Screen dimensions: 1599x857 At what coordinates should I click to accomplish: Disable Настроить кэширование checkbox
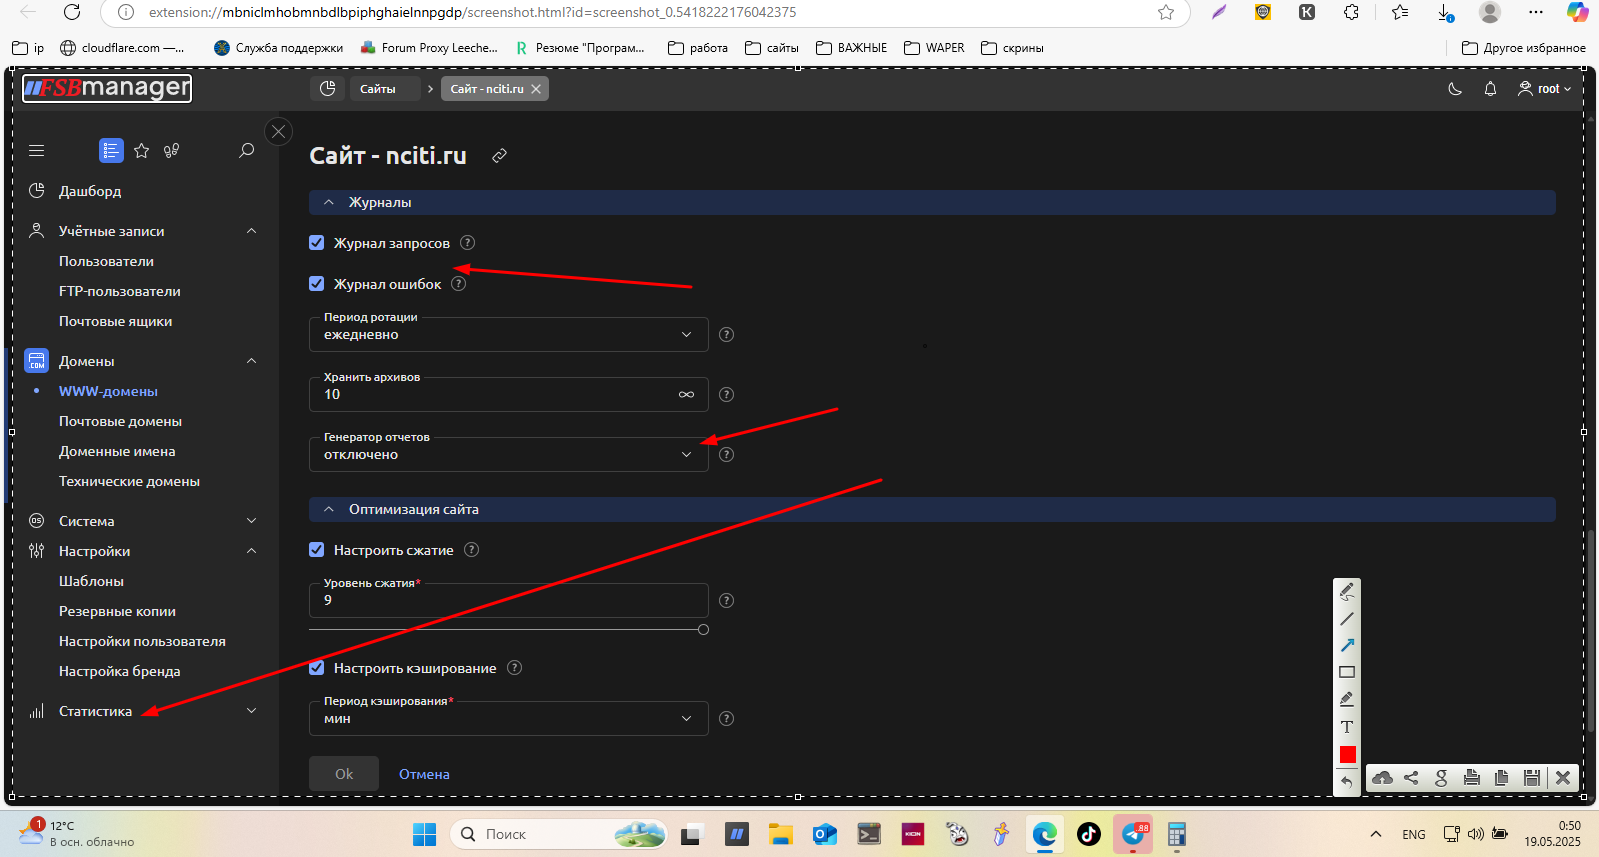pos(317,668)
